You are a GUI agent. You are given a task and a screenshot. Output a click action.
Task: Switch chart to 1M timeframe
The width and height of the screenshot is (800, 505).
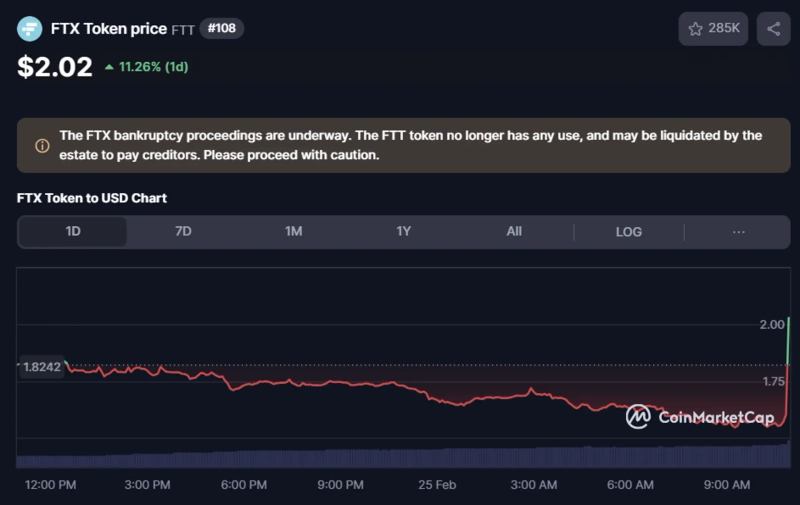pyautogui.click(x=293, y=231)
